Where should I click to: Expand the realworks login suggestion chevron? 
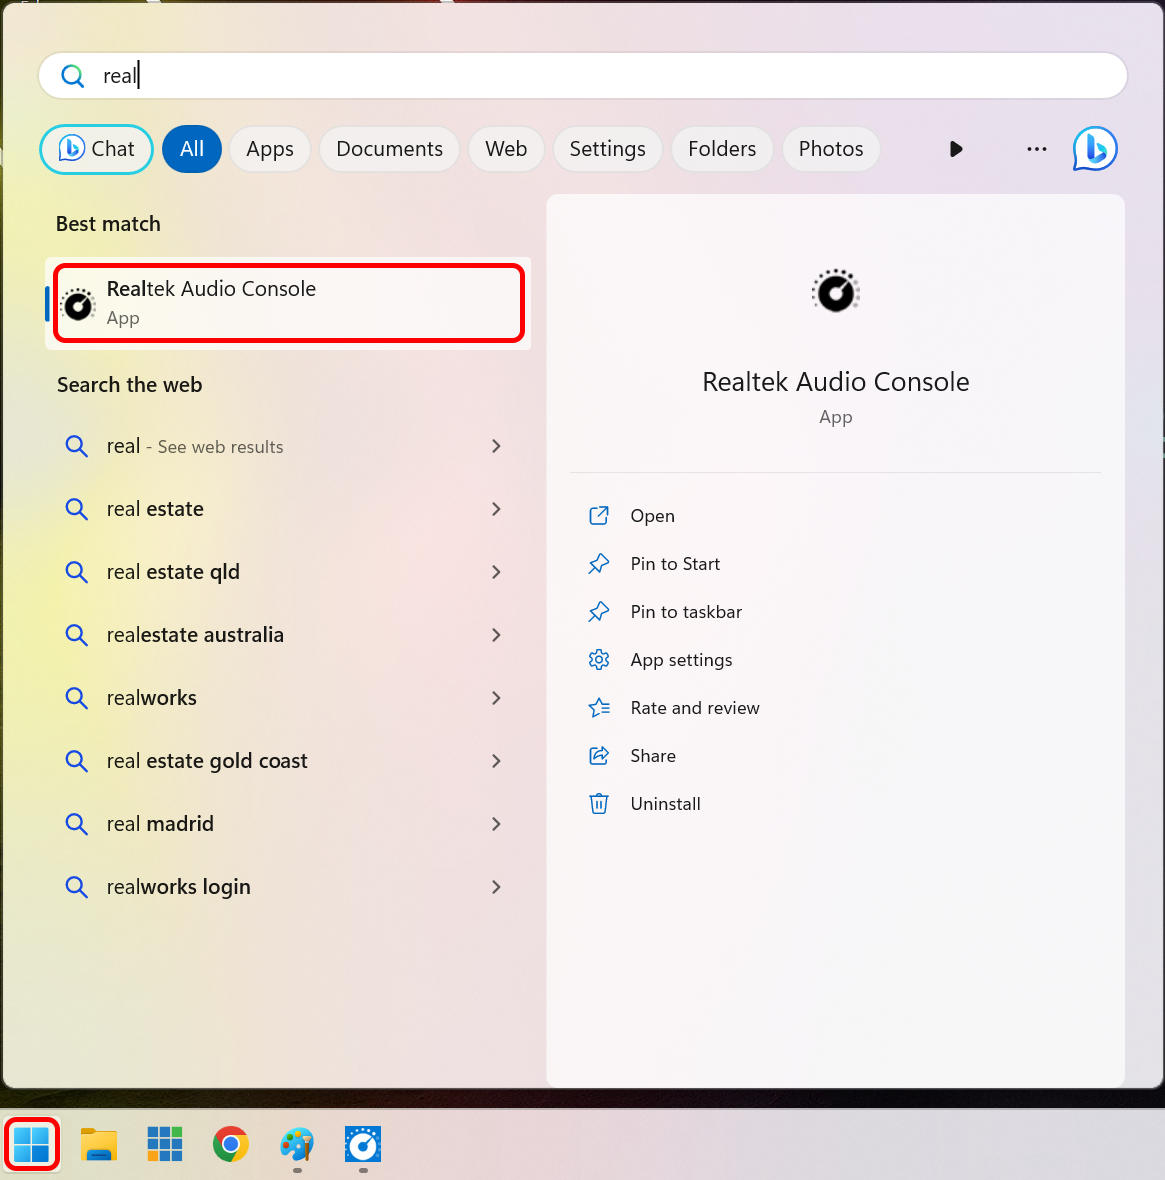(x=496, y=887)
